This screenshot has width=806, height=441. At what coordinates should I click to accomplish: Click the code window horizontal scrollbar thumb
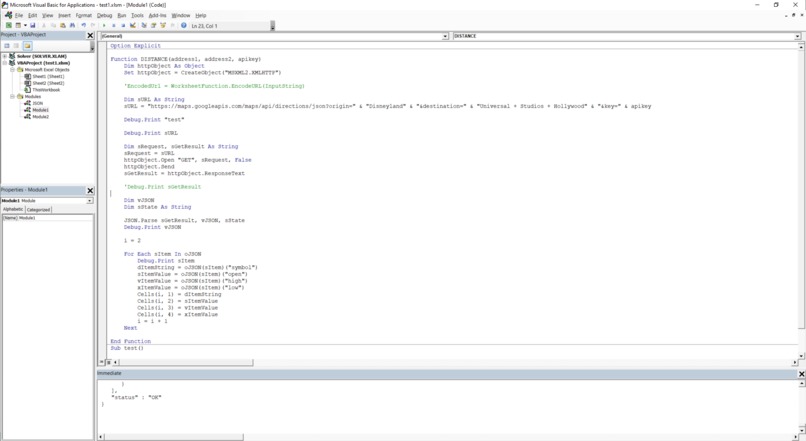point(186,362)
